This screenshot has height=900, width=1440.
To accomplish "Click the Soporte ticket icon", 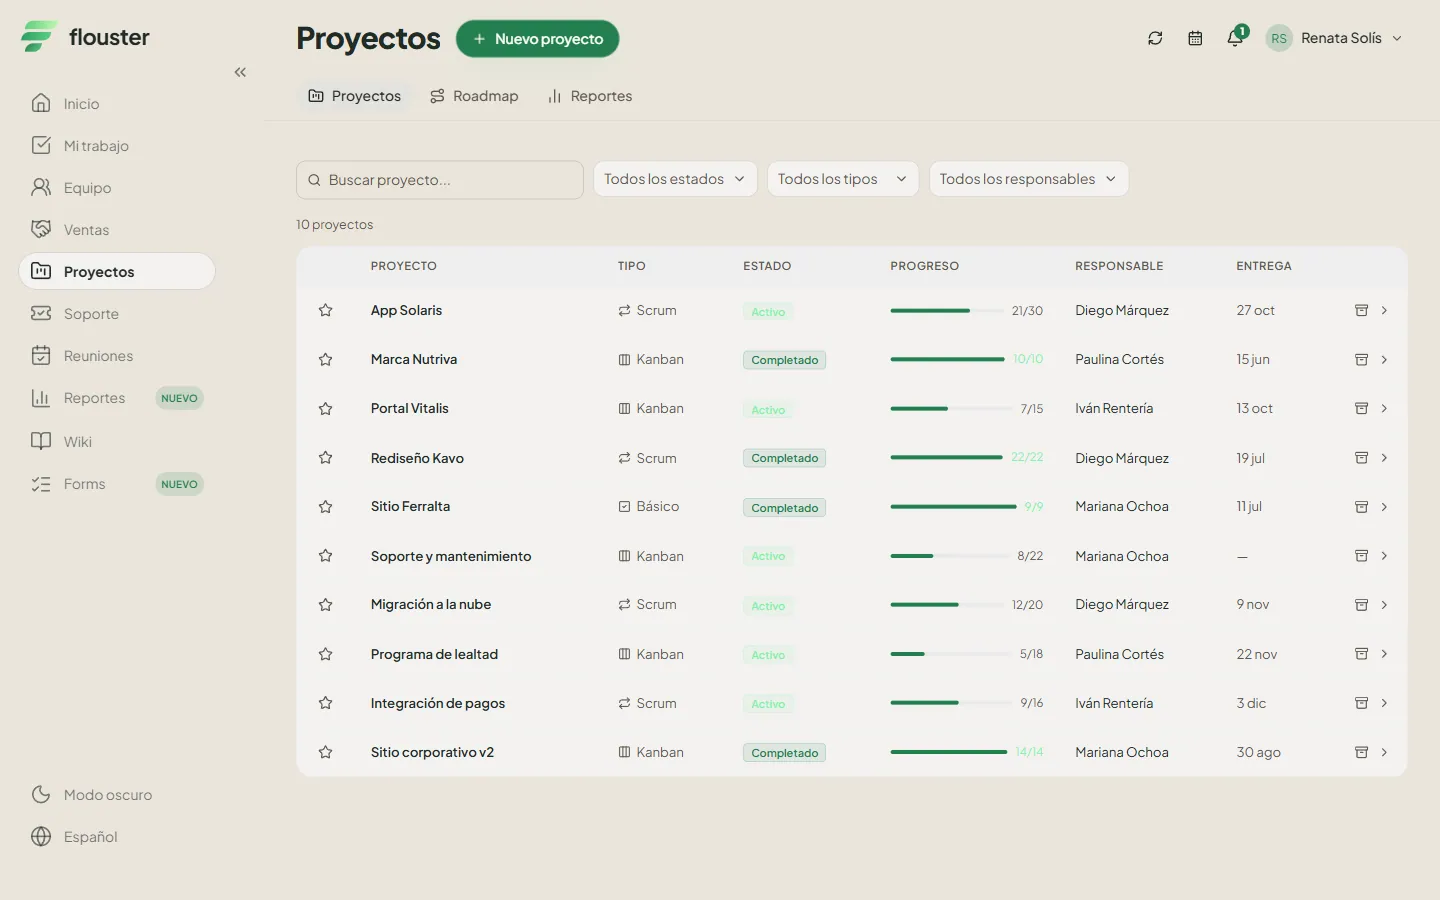I will point(41,313).
